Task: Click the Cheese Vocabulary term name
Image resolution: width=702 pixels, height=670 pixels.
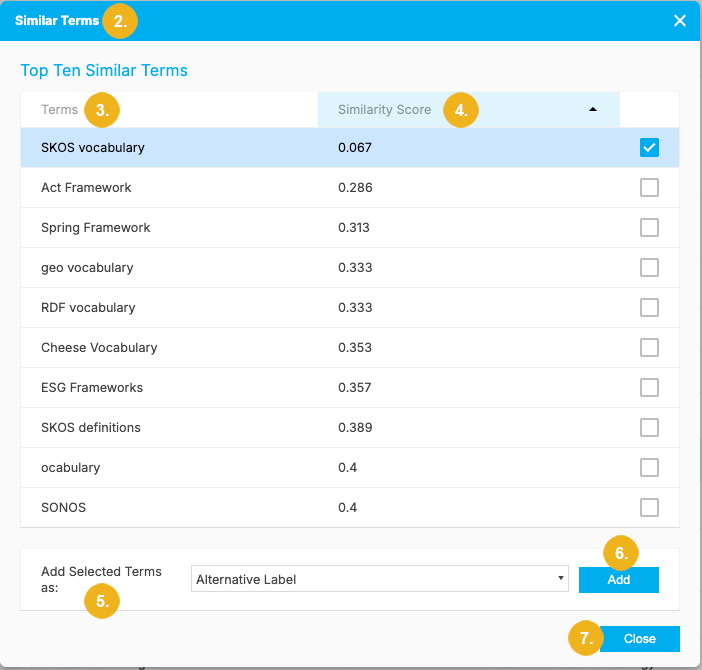Action: pyautogui.click(x=99, y=348)
